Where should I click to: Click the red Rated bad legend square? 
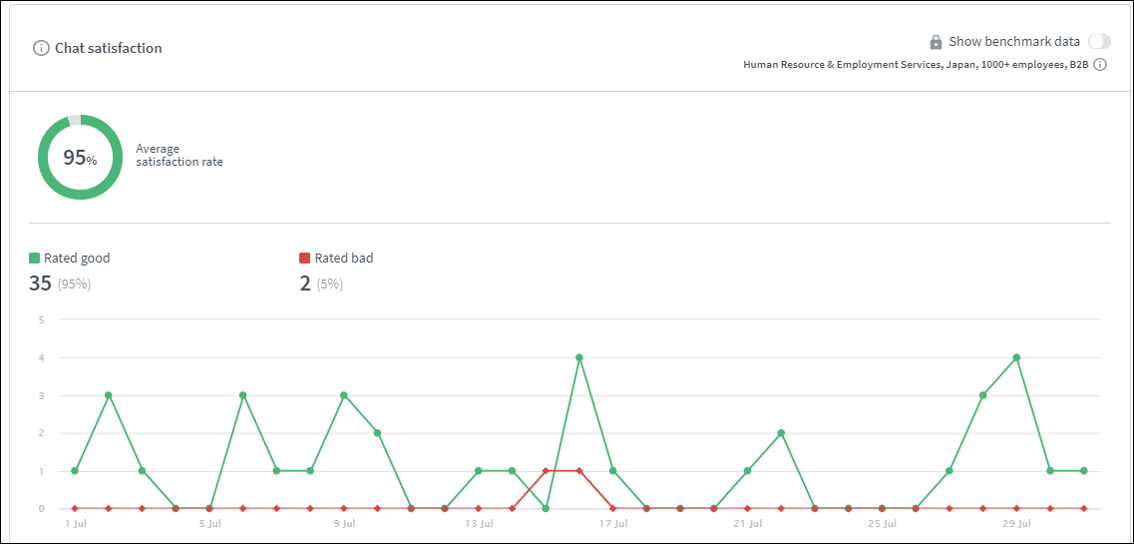(x=305, y=258)
